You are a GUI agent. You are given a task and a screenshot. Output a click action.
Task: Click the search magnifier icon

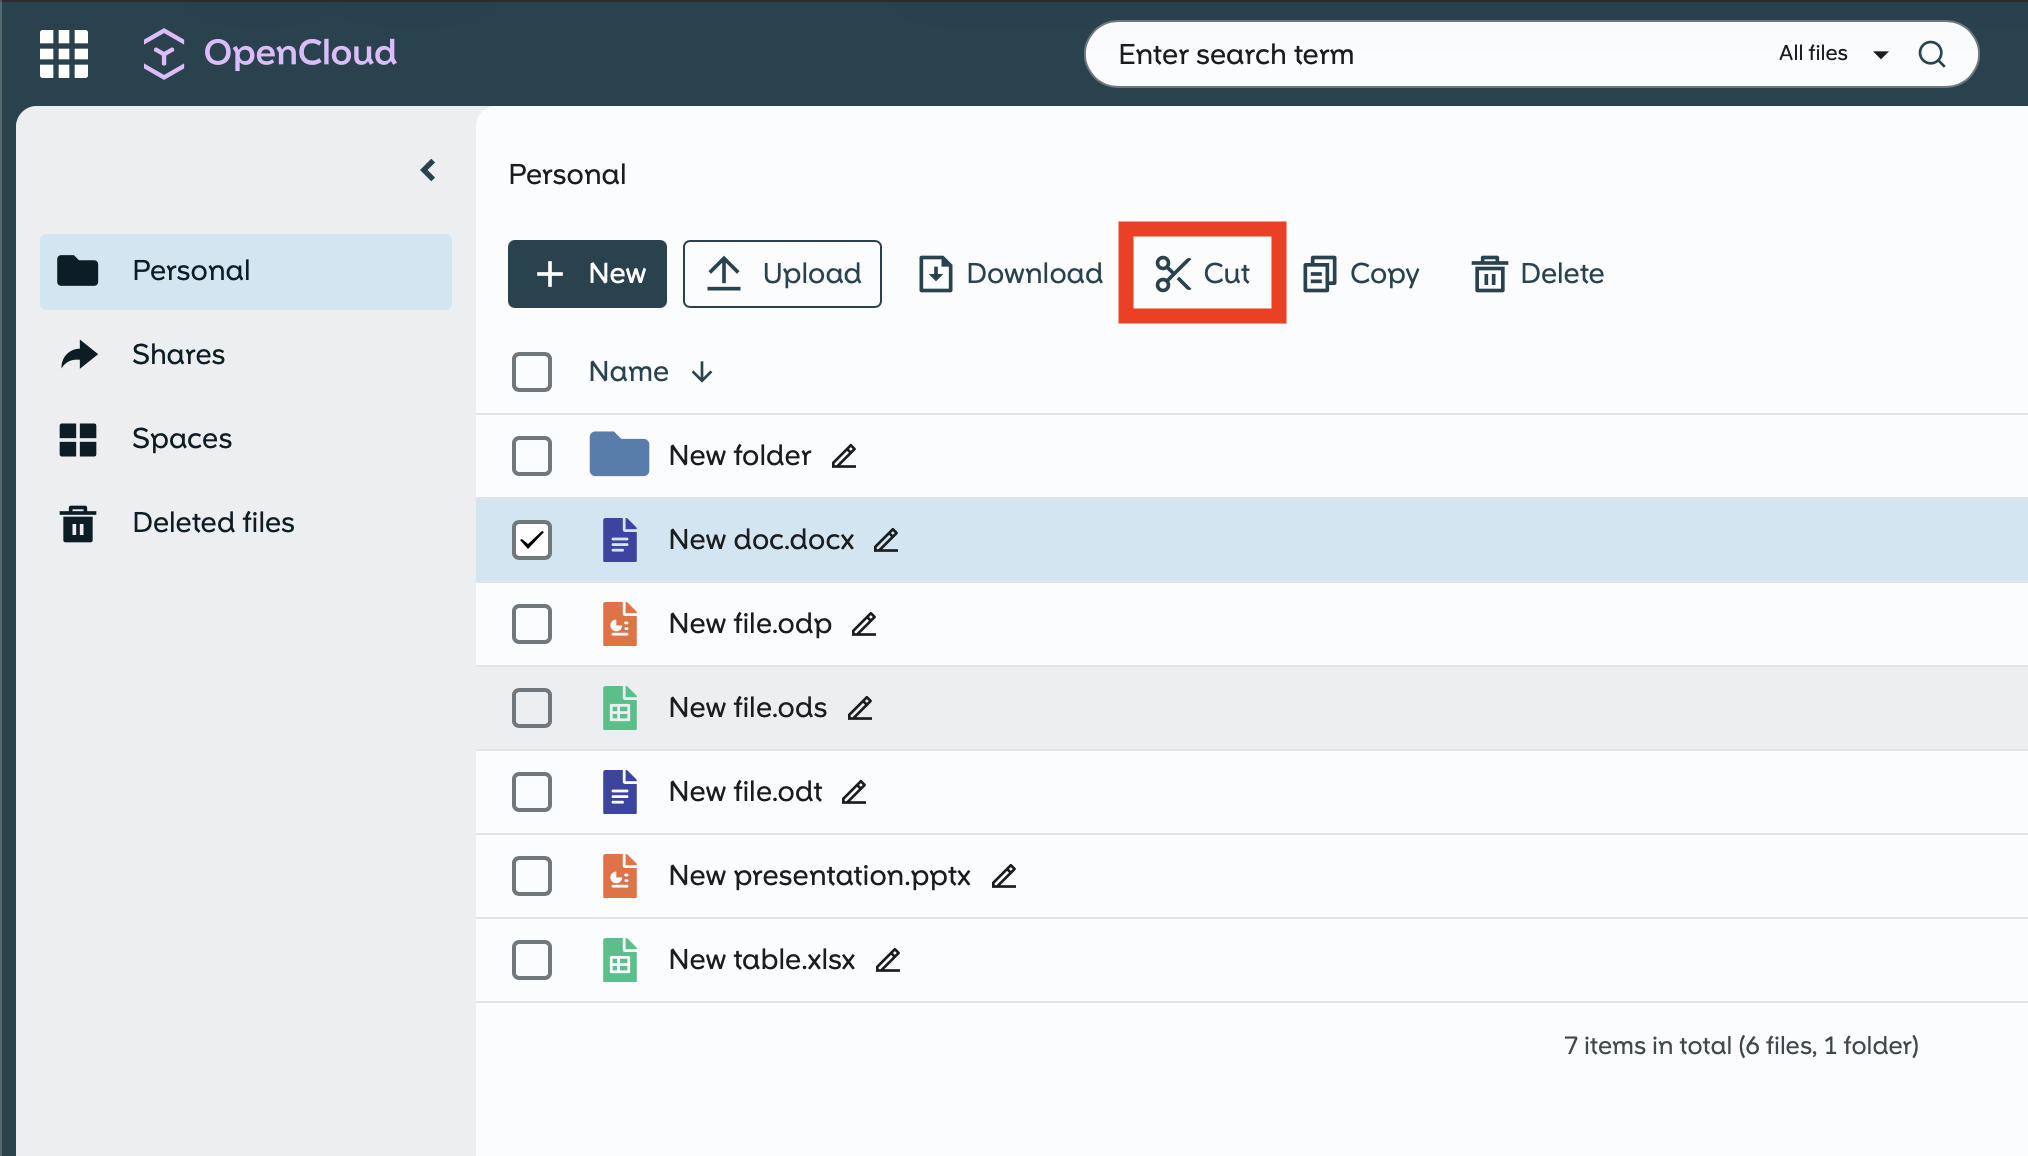click(x=1931, y=54)
